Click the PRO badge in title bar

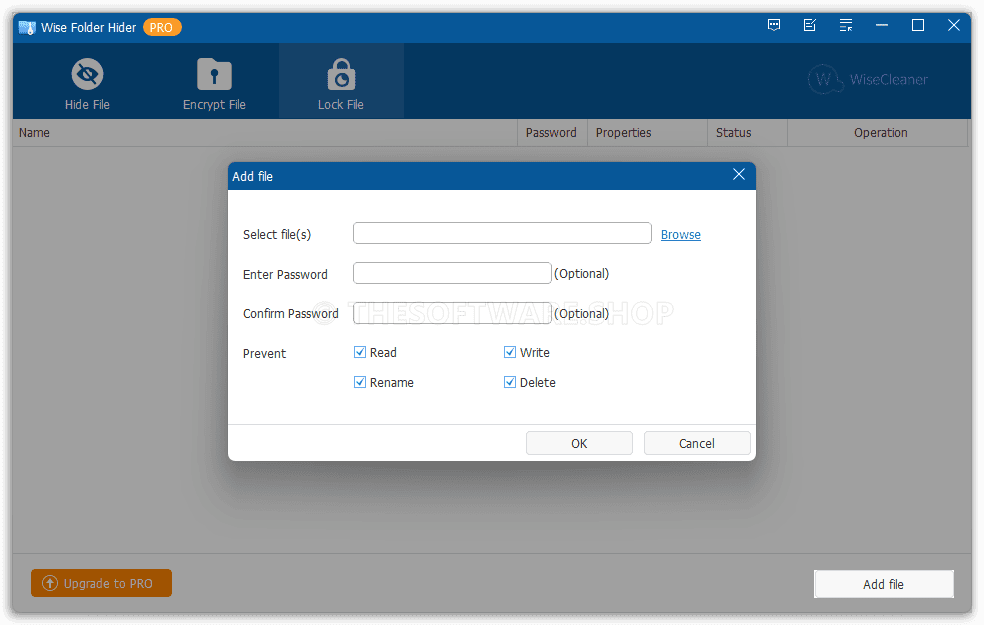162,28
